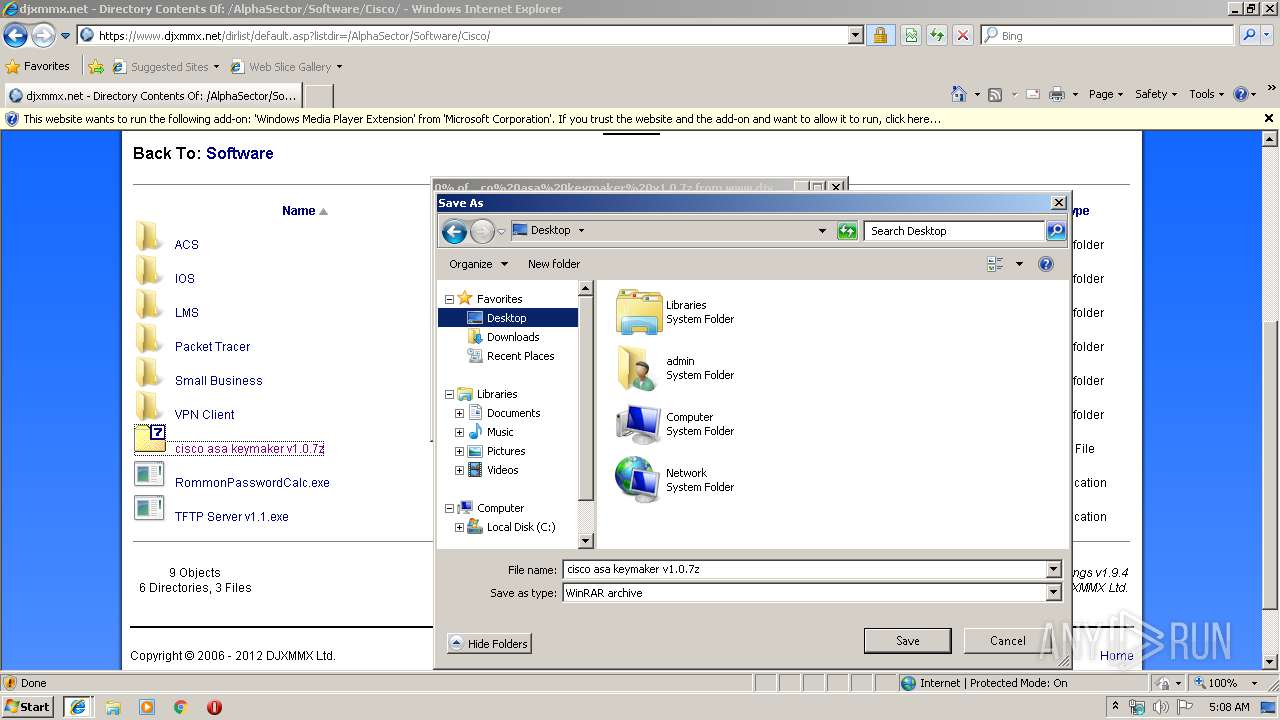Click the New folder button
The image size is (1280, 720).
click(x=554, y=264)
